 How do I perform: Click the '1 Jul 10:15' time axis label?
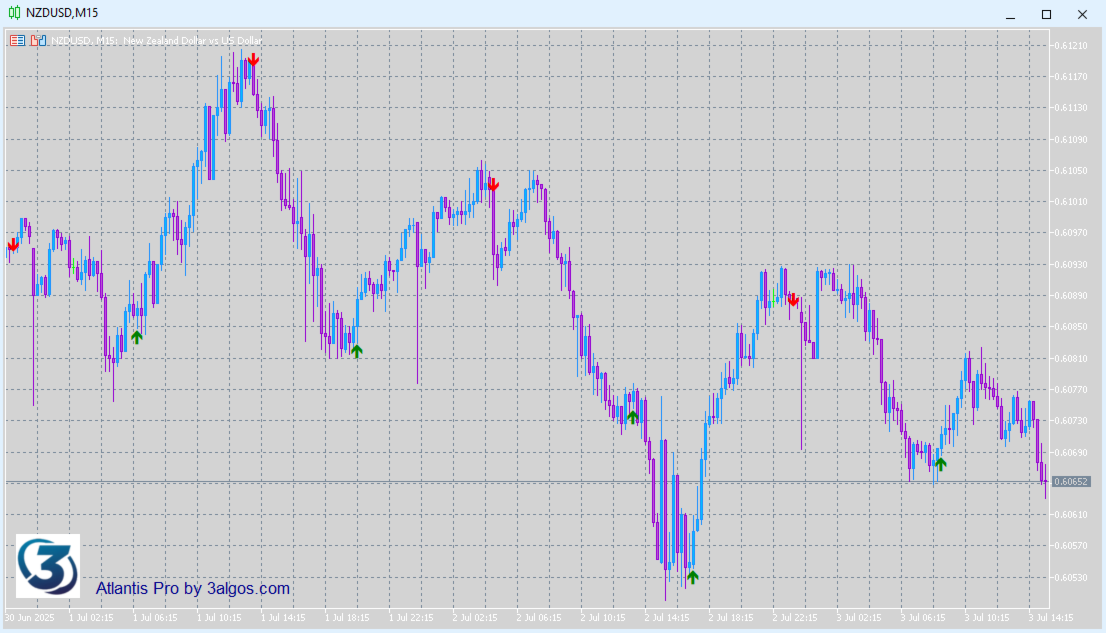(x=219, y=617)
